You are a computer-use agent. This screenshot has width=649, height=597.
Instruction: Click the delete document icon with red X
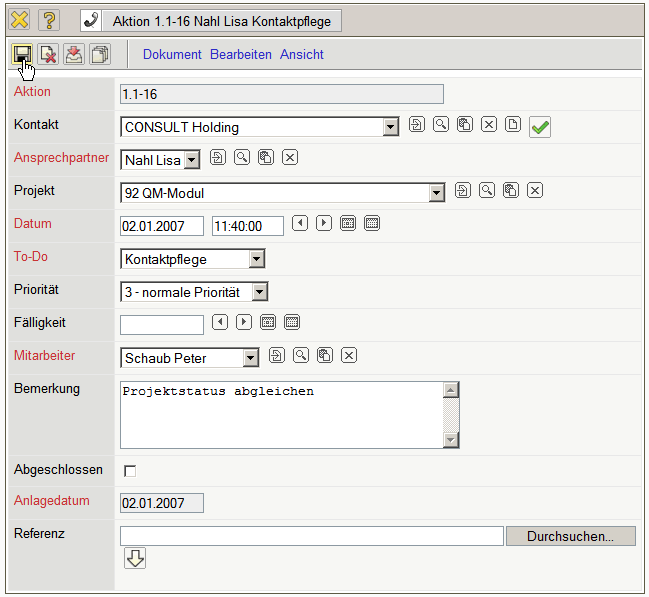(x=48, y=55)
